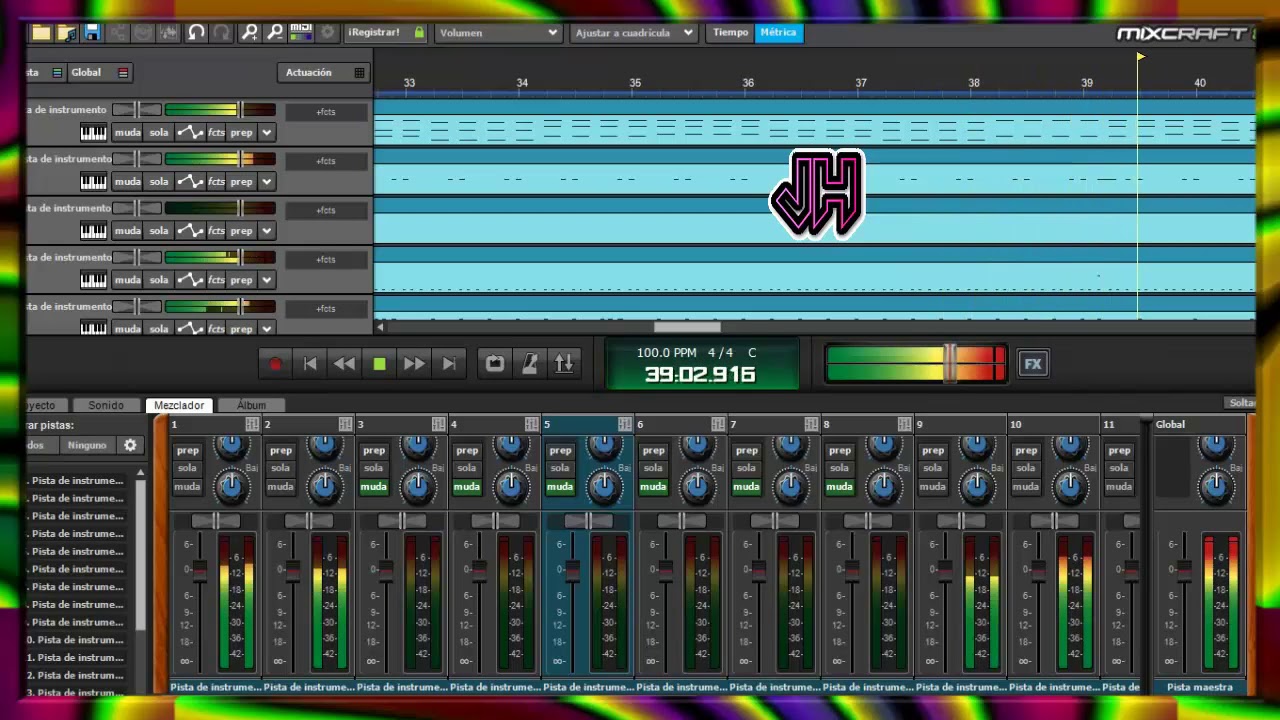Click the redo arrow icon

coord(221,32)
